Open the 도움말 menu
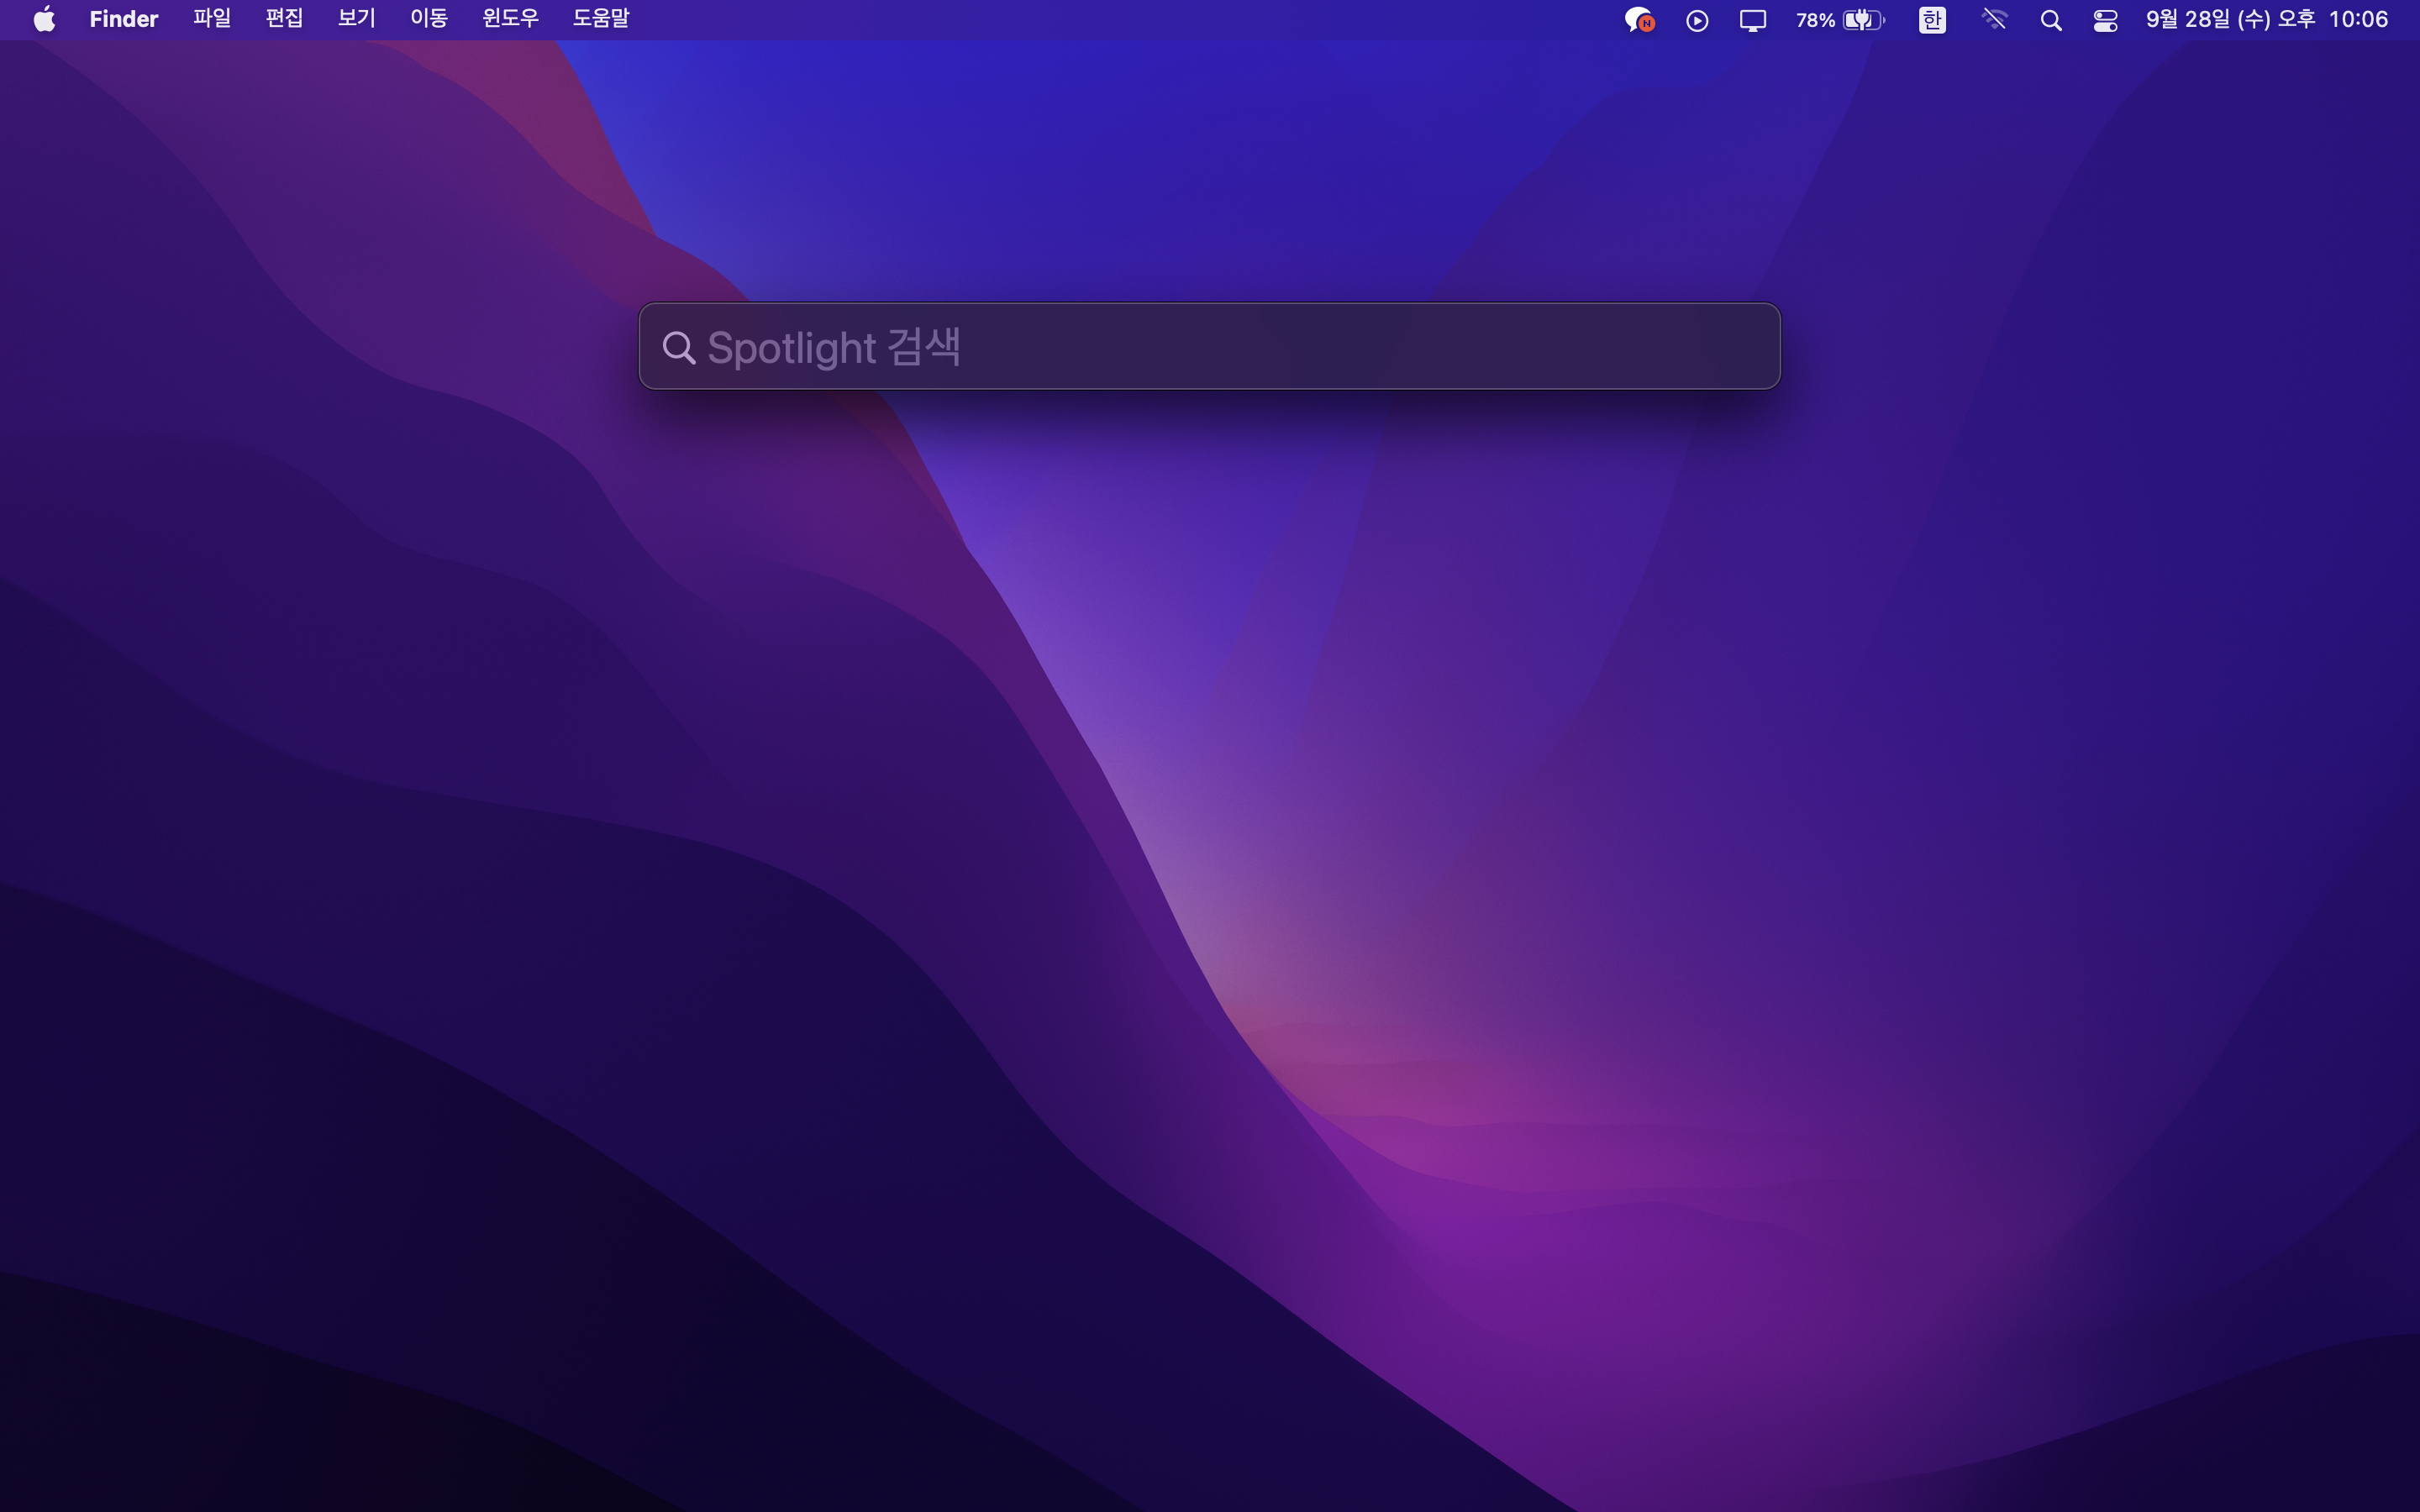The width and height of the screenshot is (2420, 1512). tap(600, 19)
